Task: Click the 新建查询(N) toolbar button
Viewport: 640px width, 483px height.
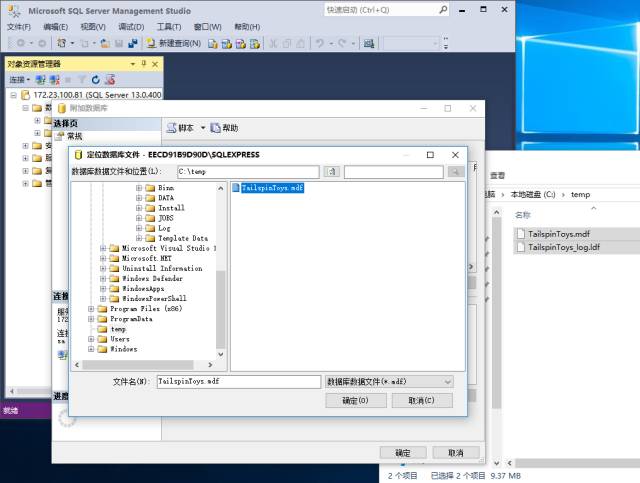Action: click(x=174, y=43)
